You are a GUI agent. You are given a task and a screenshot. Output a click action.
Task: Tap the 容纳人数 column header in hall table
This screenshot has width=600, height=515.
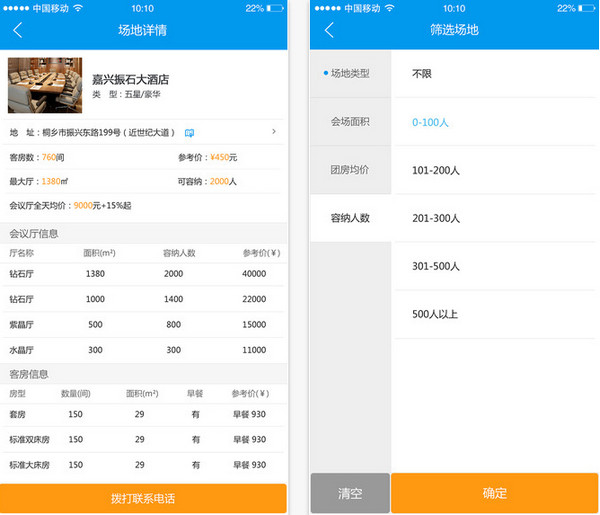point(179,253)
